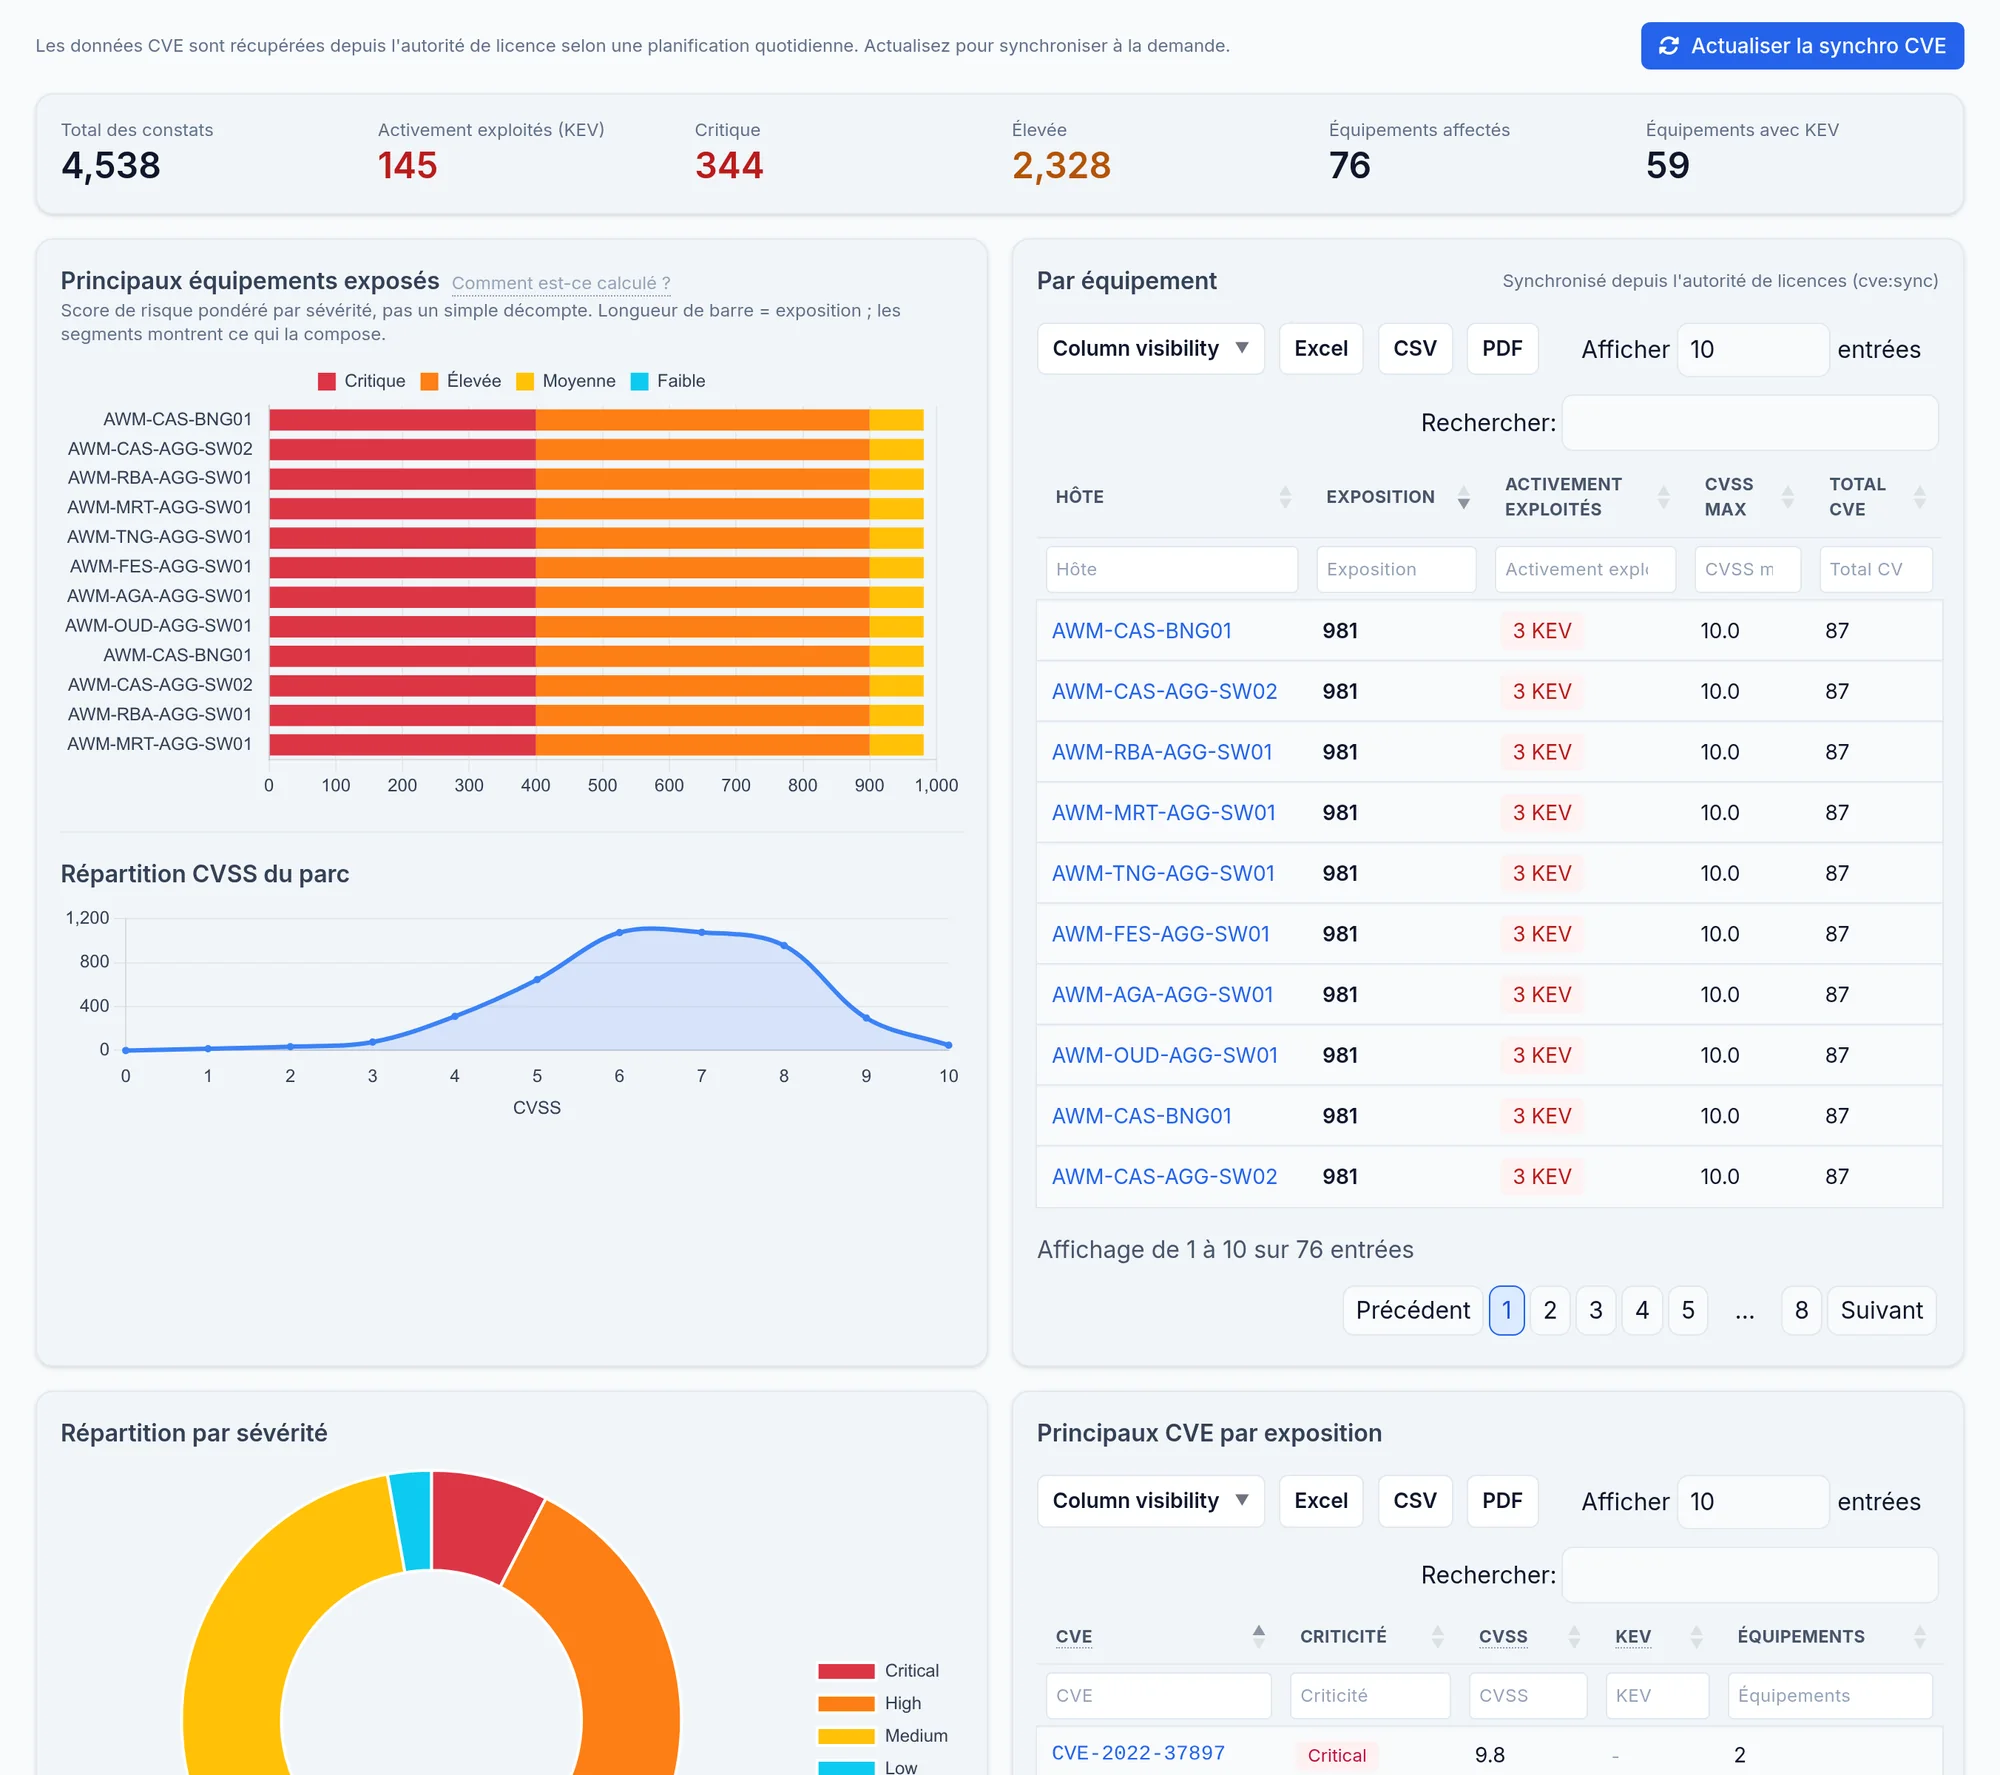2000x1775 pixels.
Task: Open 'Comment est-ce calculé ?' link
Action: point(561,283)
